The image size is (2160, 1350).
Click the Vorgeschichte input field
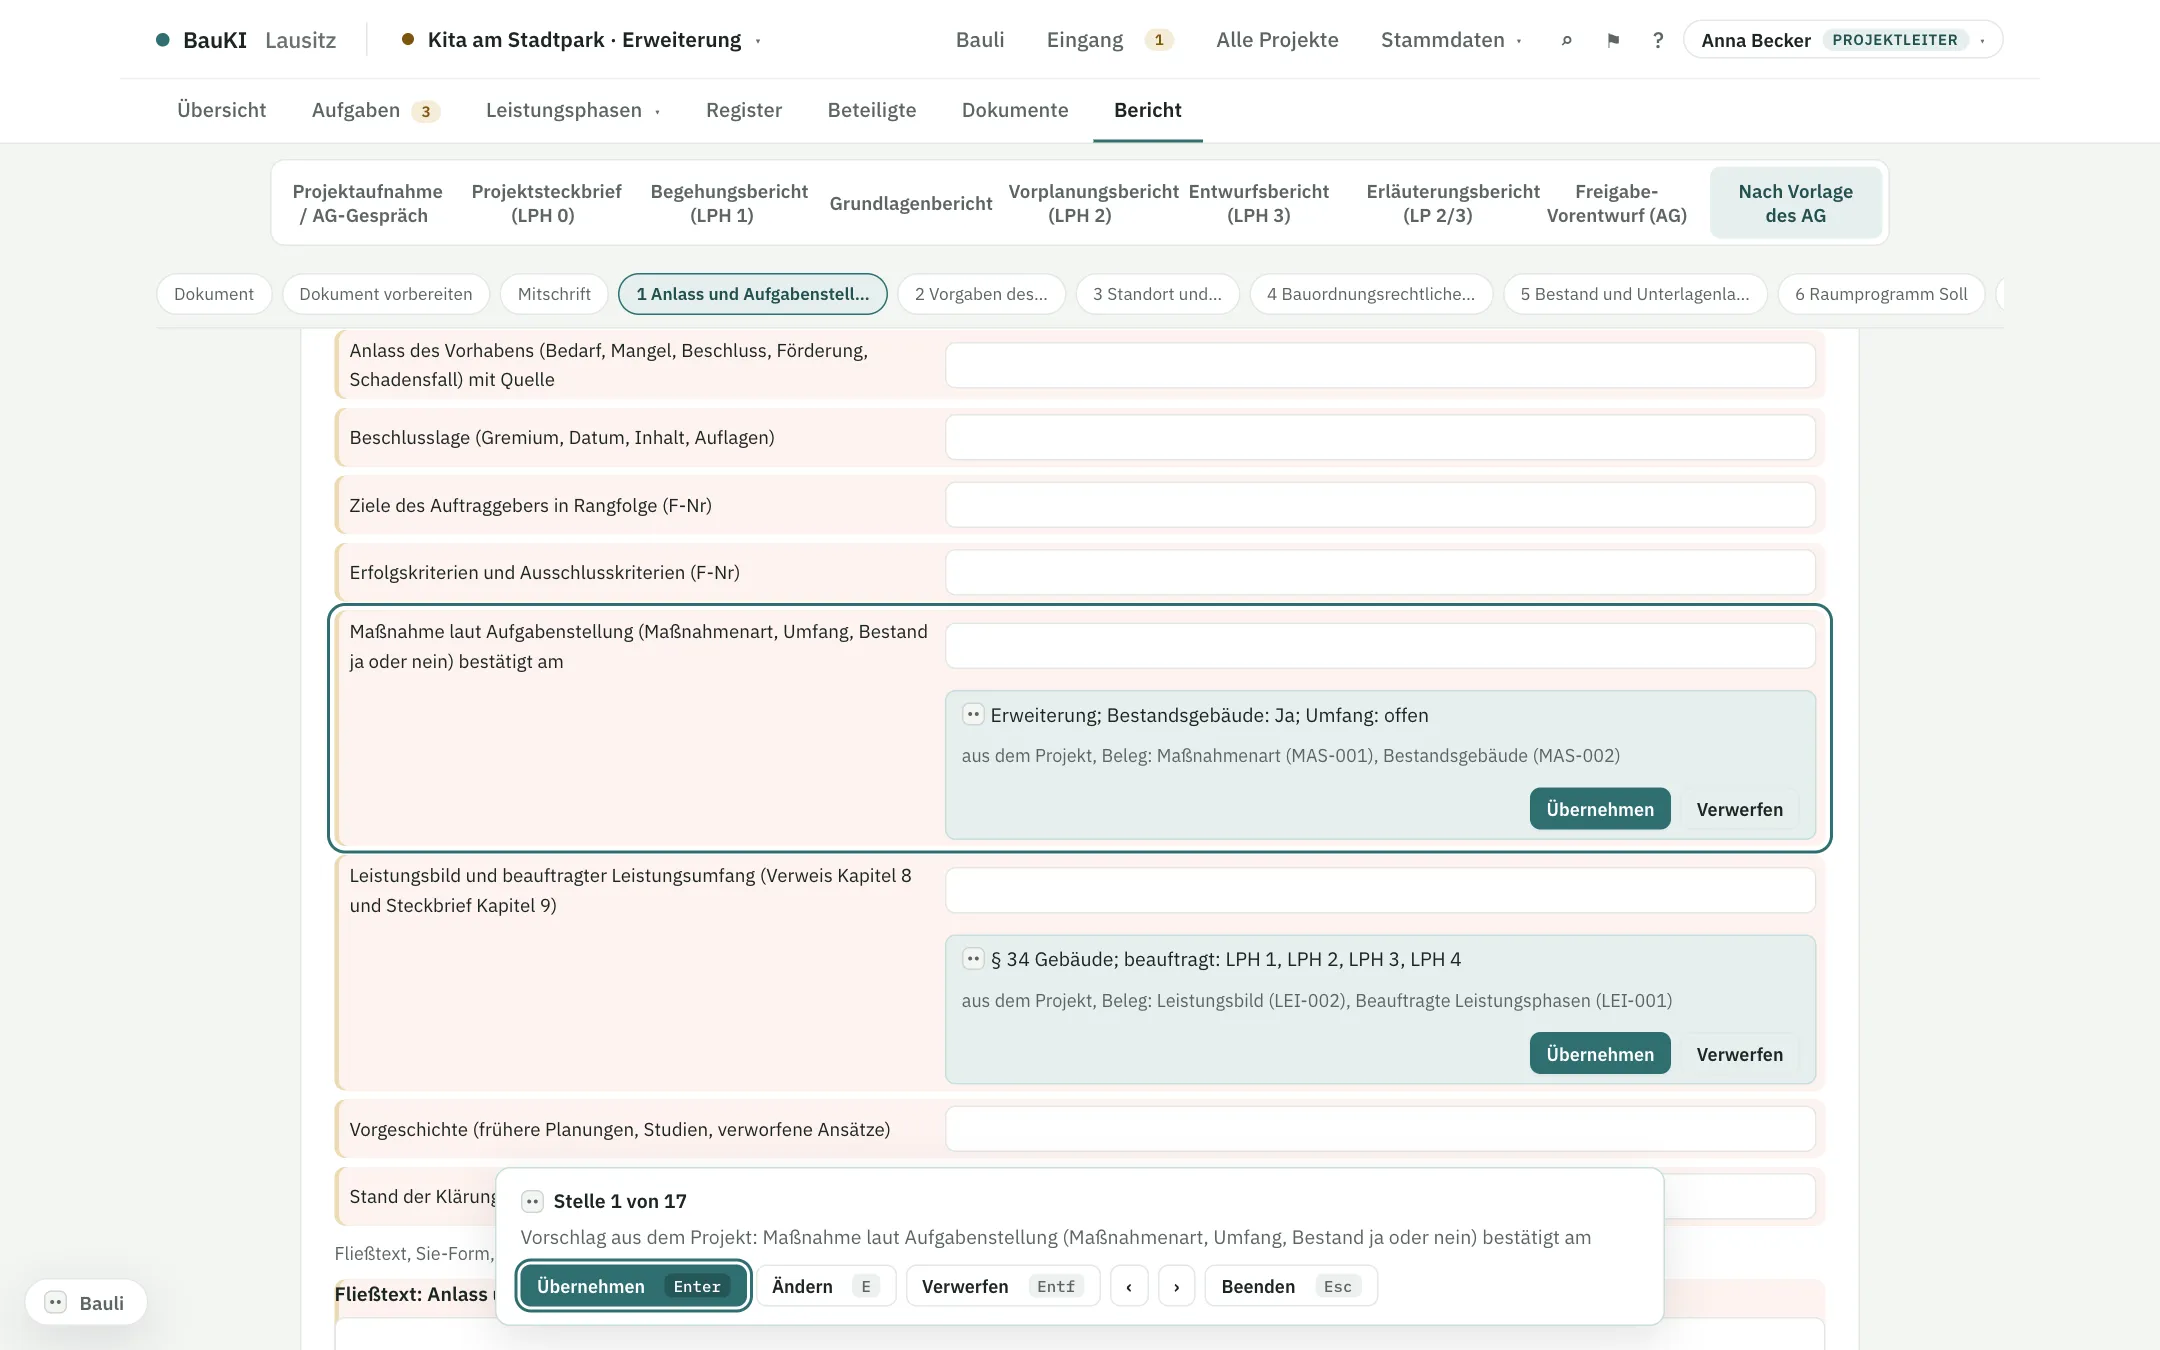click(x=1380, y=1129)
